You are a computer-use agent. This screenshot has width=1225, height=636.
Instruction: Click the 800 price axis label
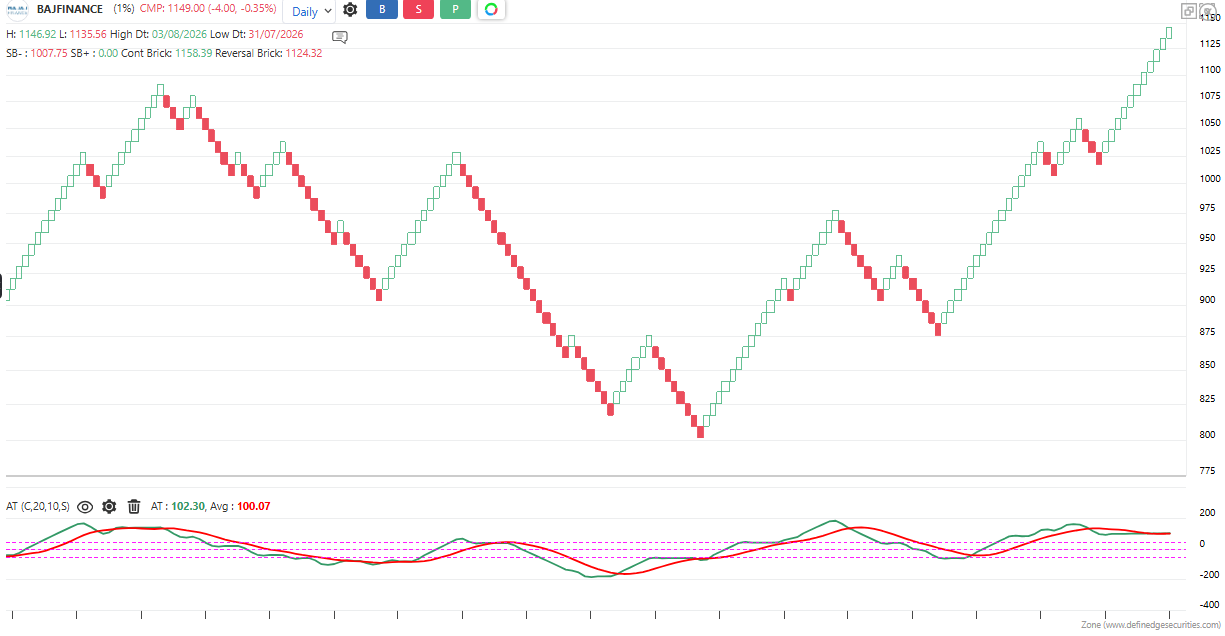[1208, 435]
